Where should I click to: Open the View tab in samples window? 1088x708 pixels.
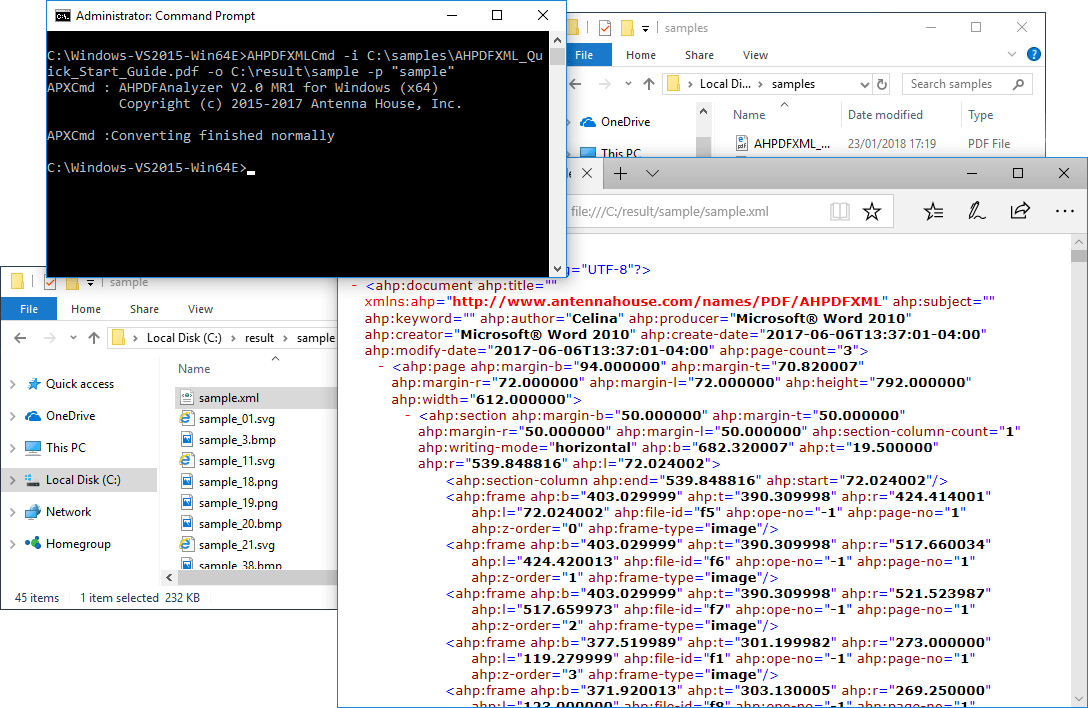click(x=755, y=55)
